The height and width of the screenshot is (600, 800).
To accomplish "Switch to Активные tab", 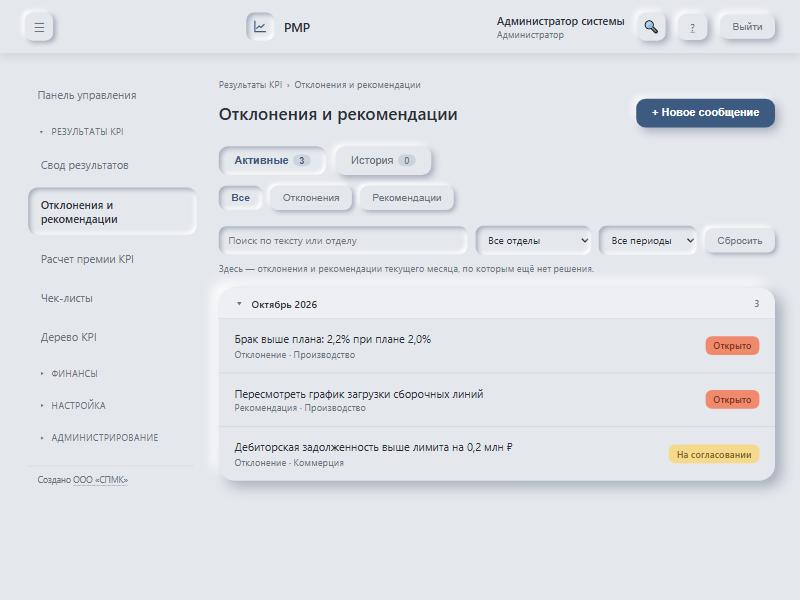I will point(272,161).
